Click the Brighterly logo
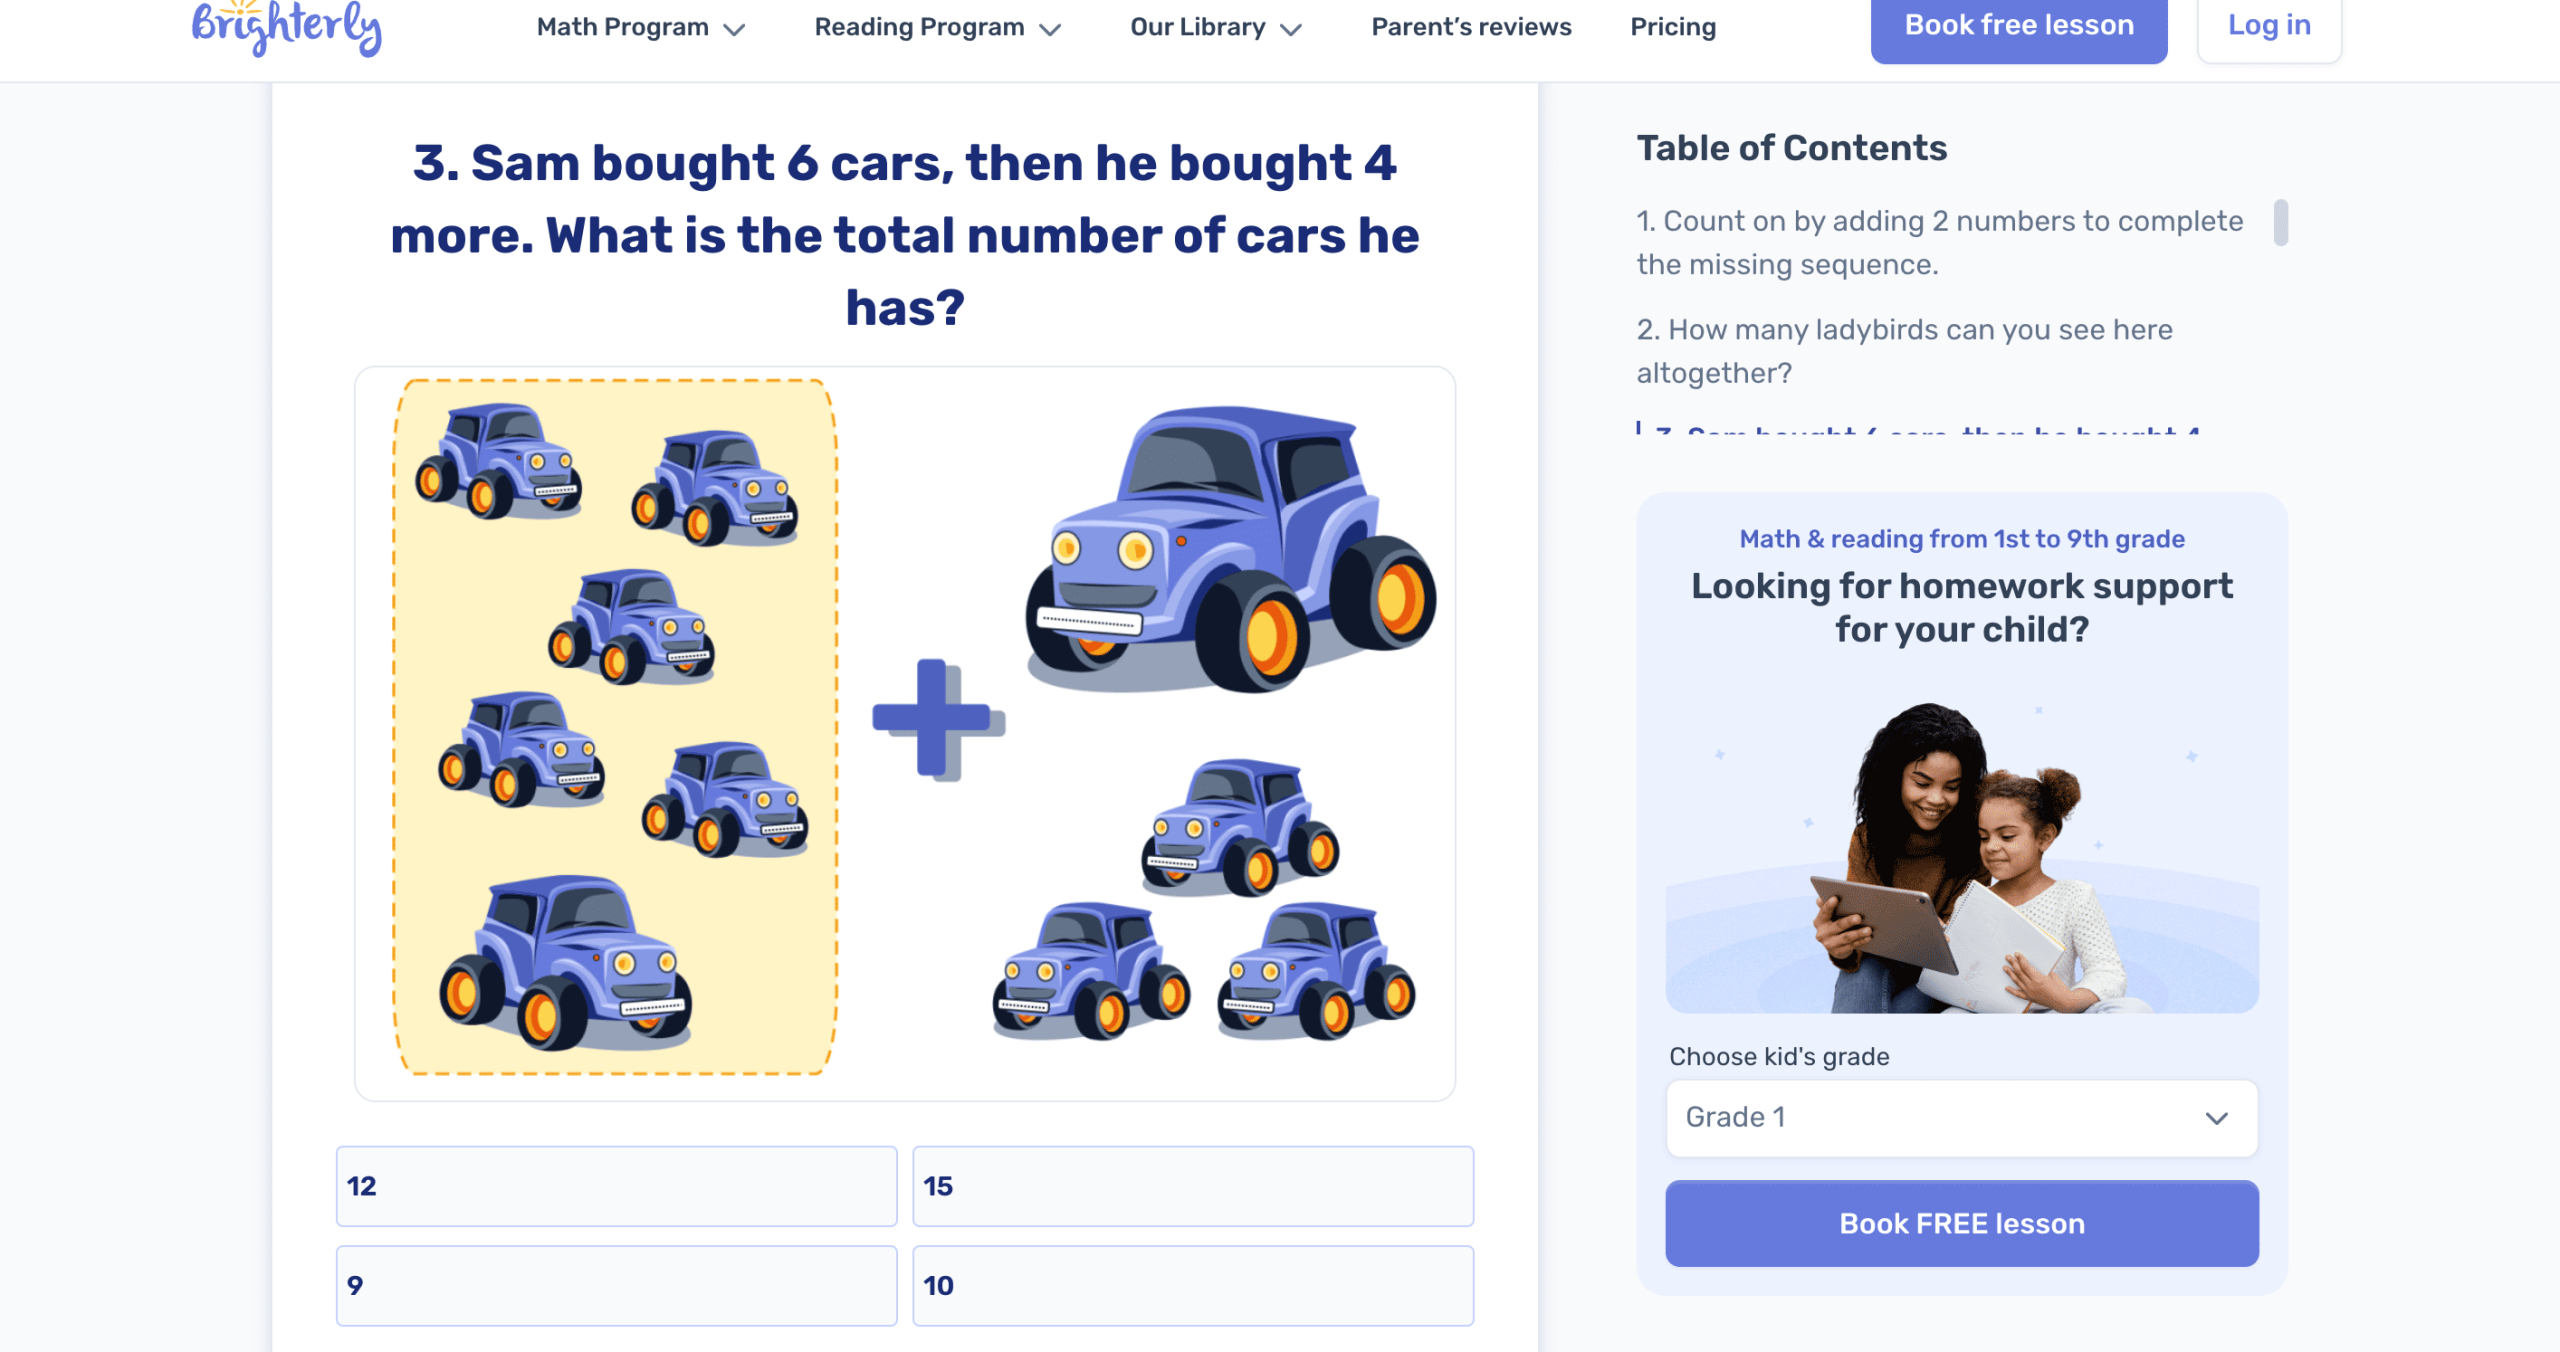This screenshot has width=2560, height=1352. (286, 28)
